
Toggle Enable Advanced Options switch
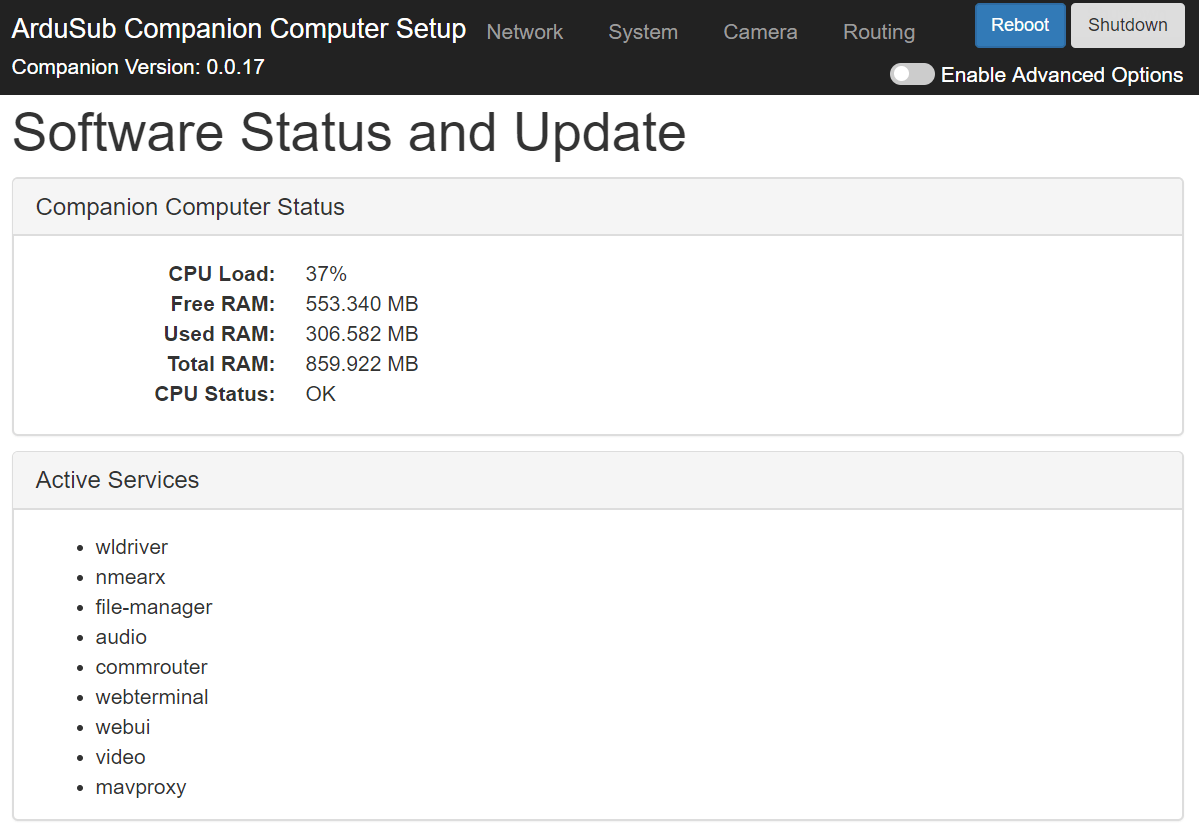pos(911,74)
